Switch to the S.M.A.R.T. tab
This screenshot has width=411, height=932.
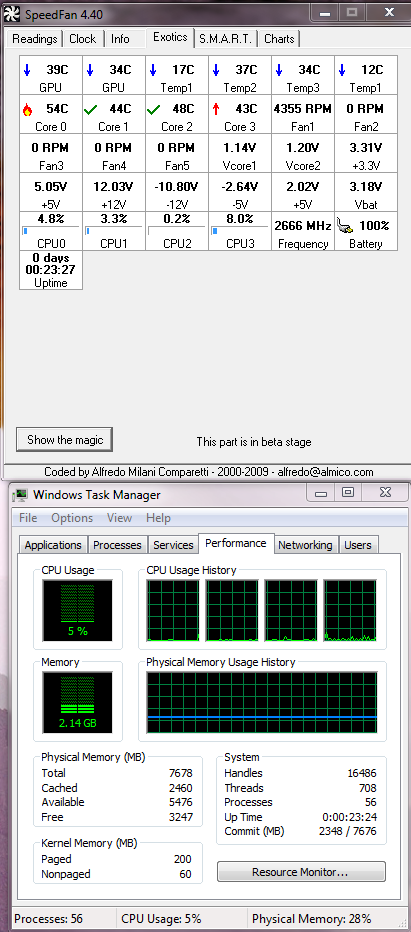point(227,39)
